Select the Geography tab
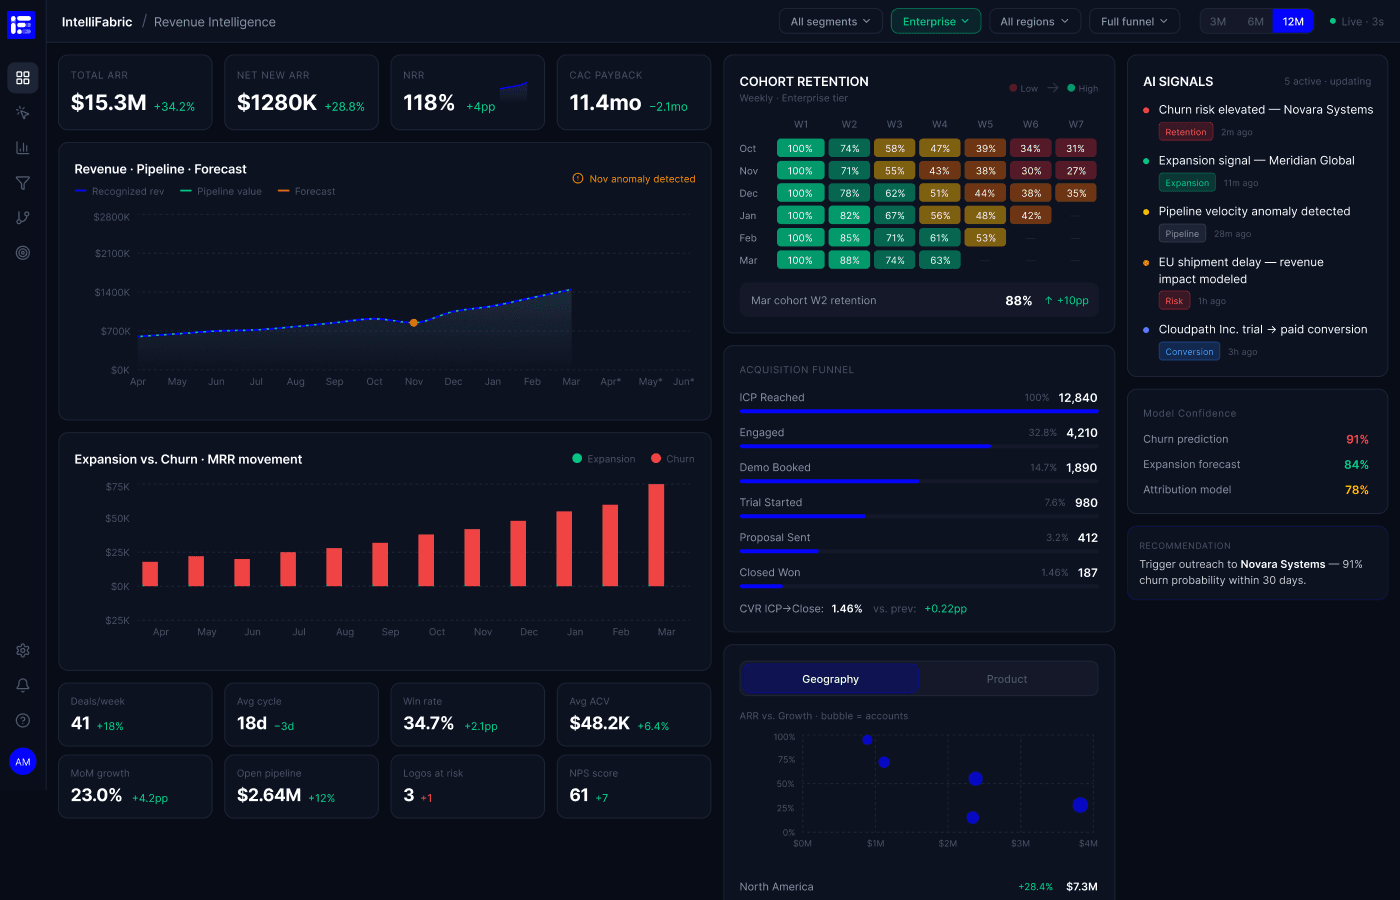This screenshot has height=900, width=1400. point(830,678)
